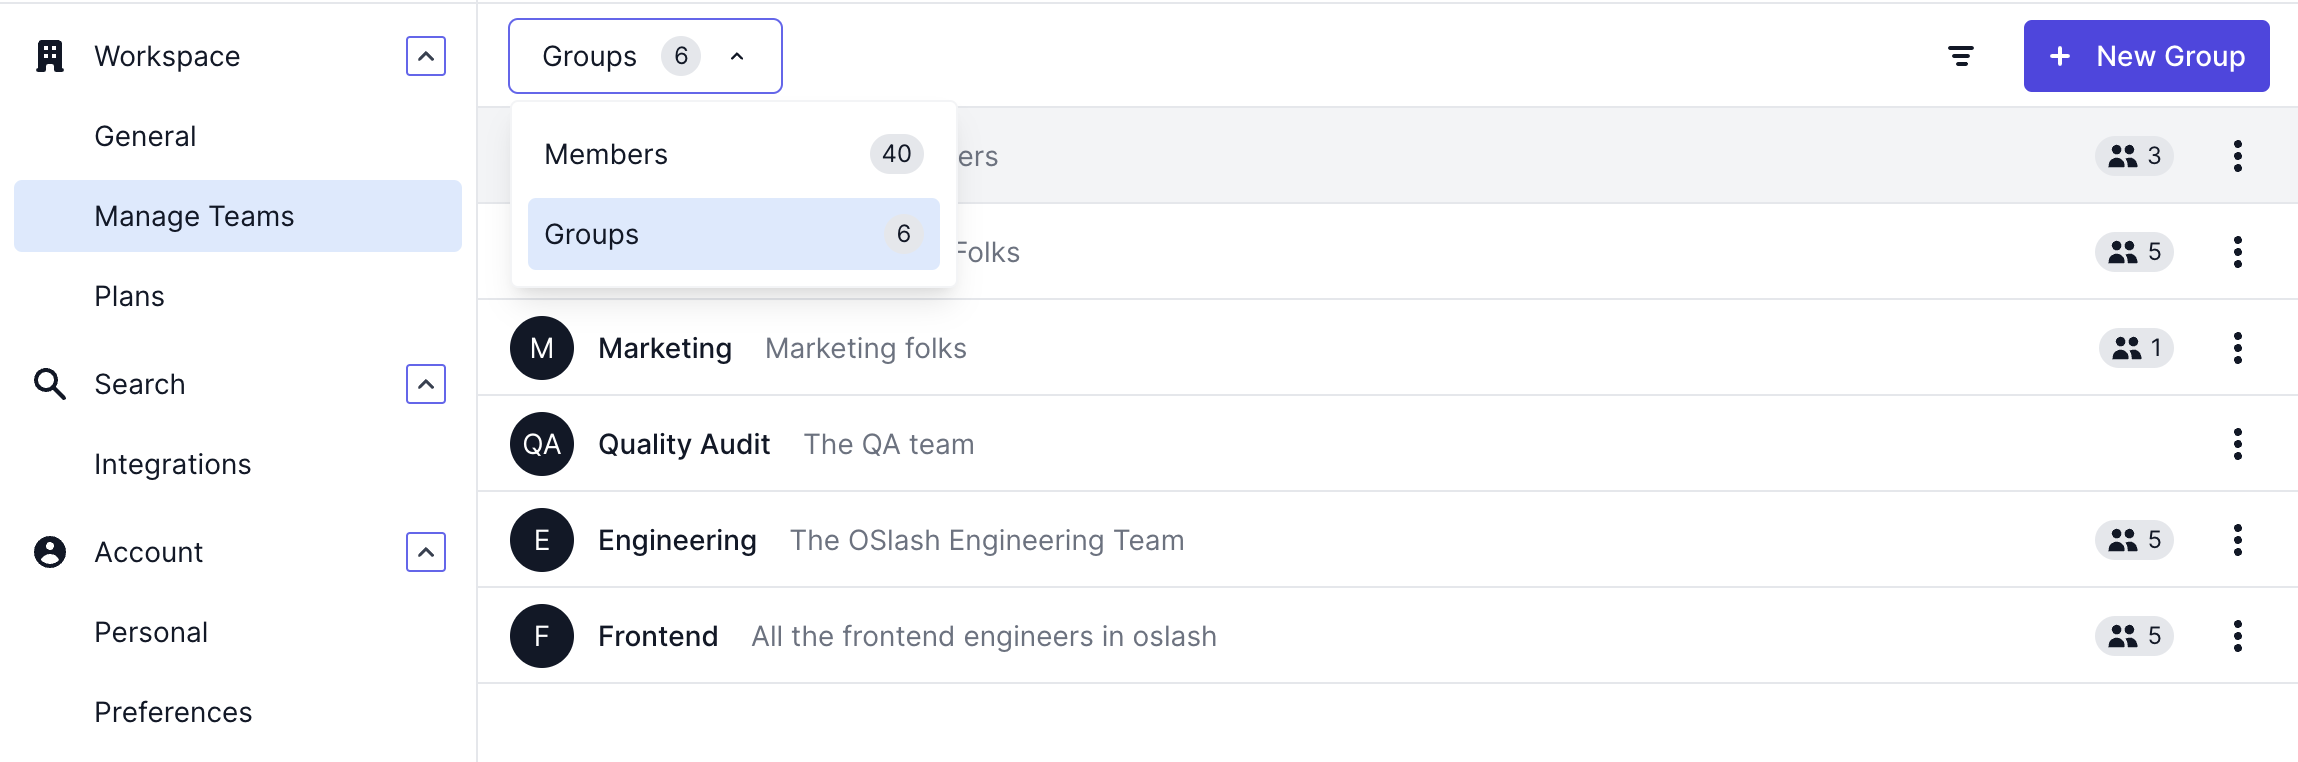
Task: Collapse the Search sidebar section
Action: point(426,384)
